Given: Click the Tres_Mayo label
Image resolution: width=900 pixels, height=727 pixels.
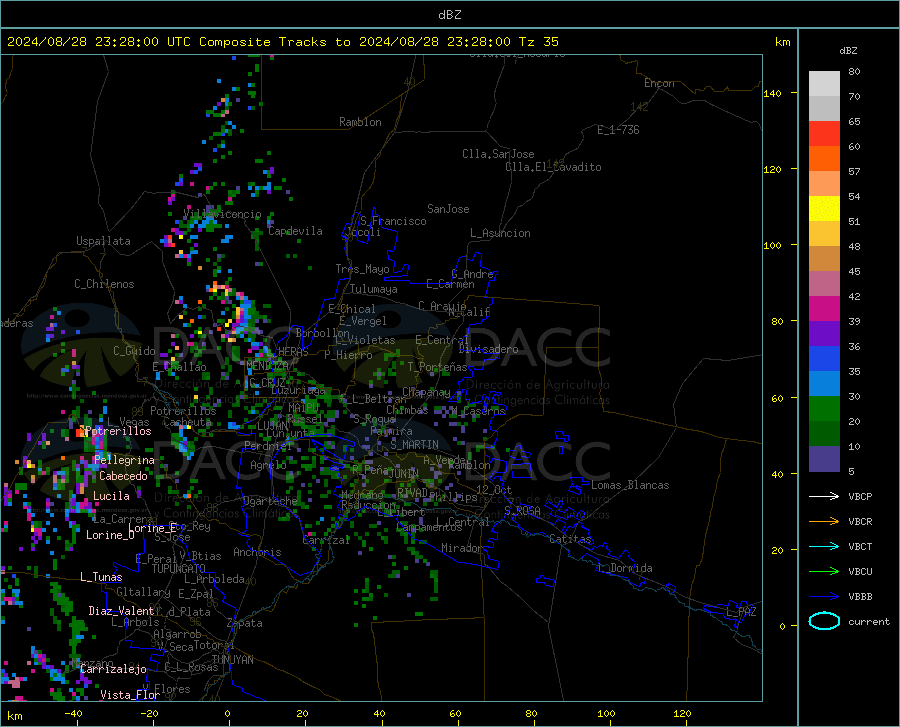Looking at the screenshot, I should (362, 269).
